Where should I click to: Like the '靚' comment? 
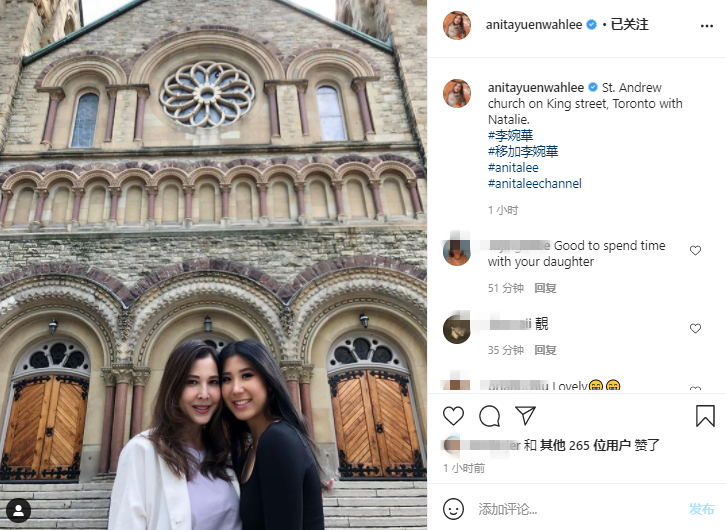click(695, 328)
